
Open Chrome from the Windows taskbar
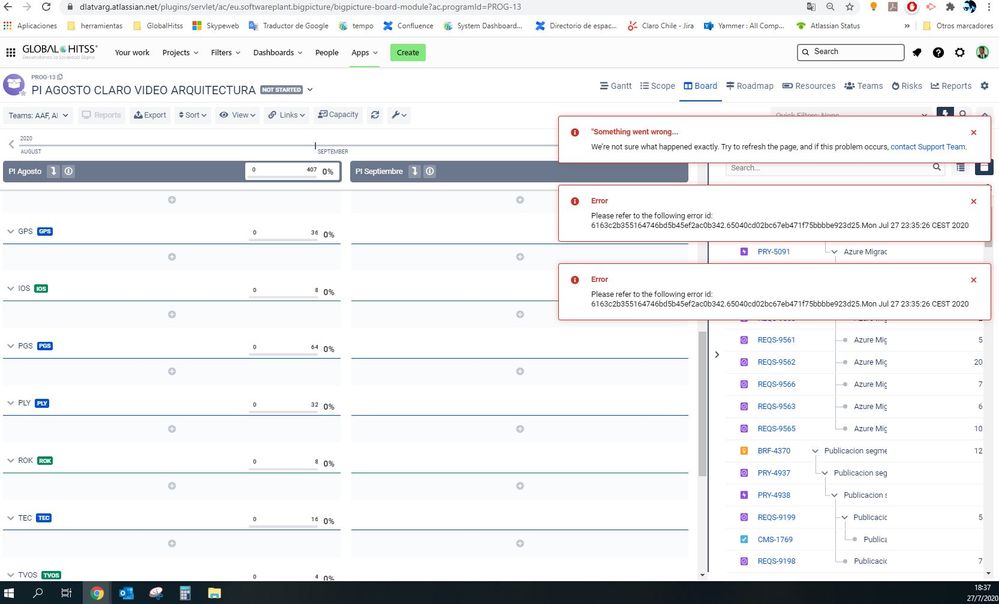click(97, 593)
